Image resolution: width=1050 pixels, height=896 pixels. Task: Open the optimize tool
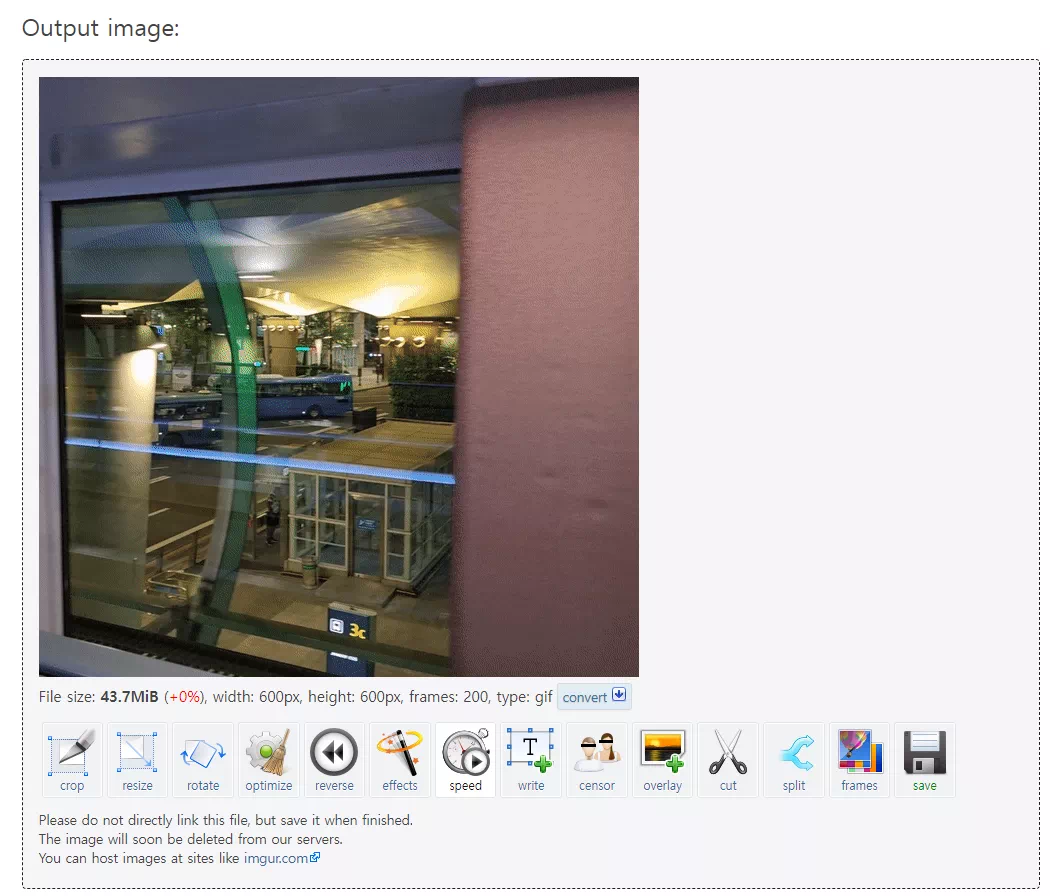click(269, 760)
